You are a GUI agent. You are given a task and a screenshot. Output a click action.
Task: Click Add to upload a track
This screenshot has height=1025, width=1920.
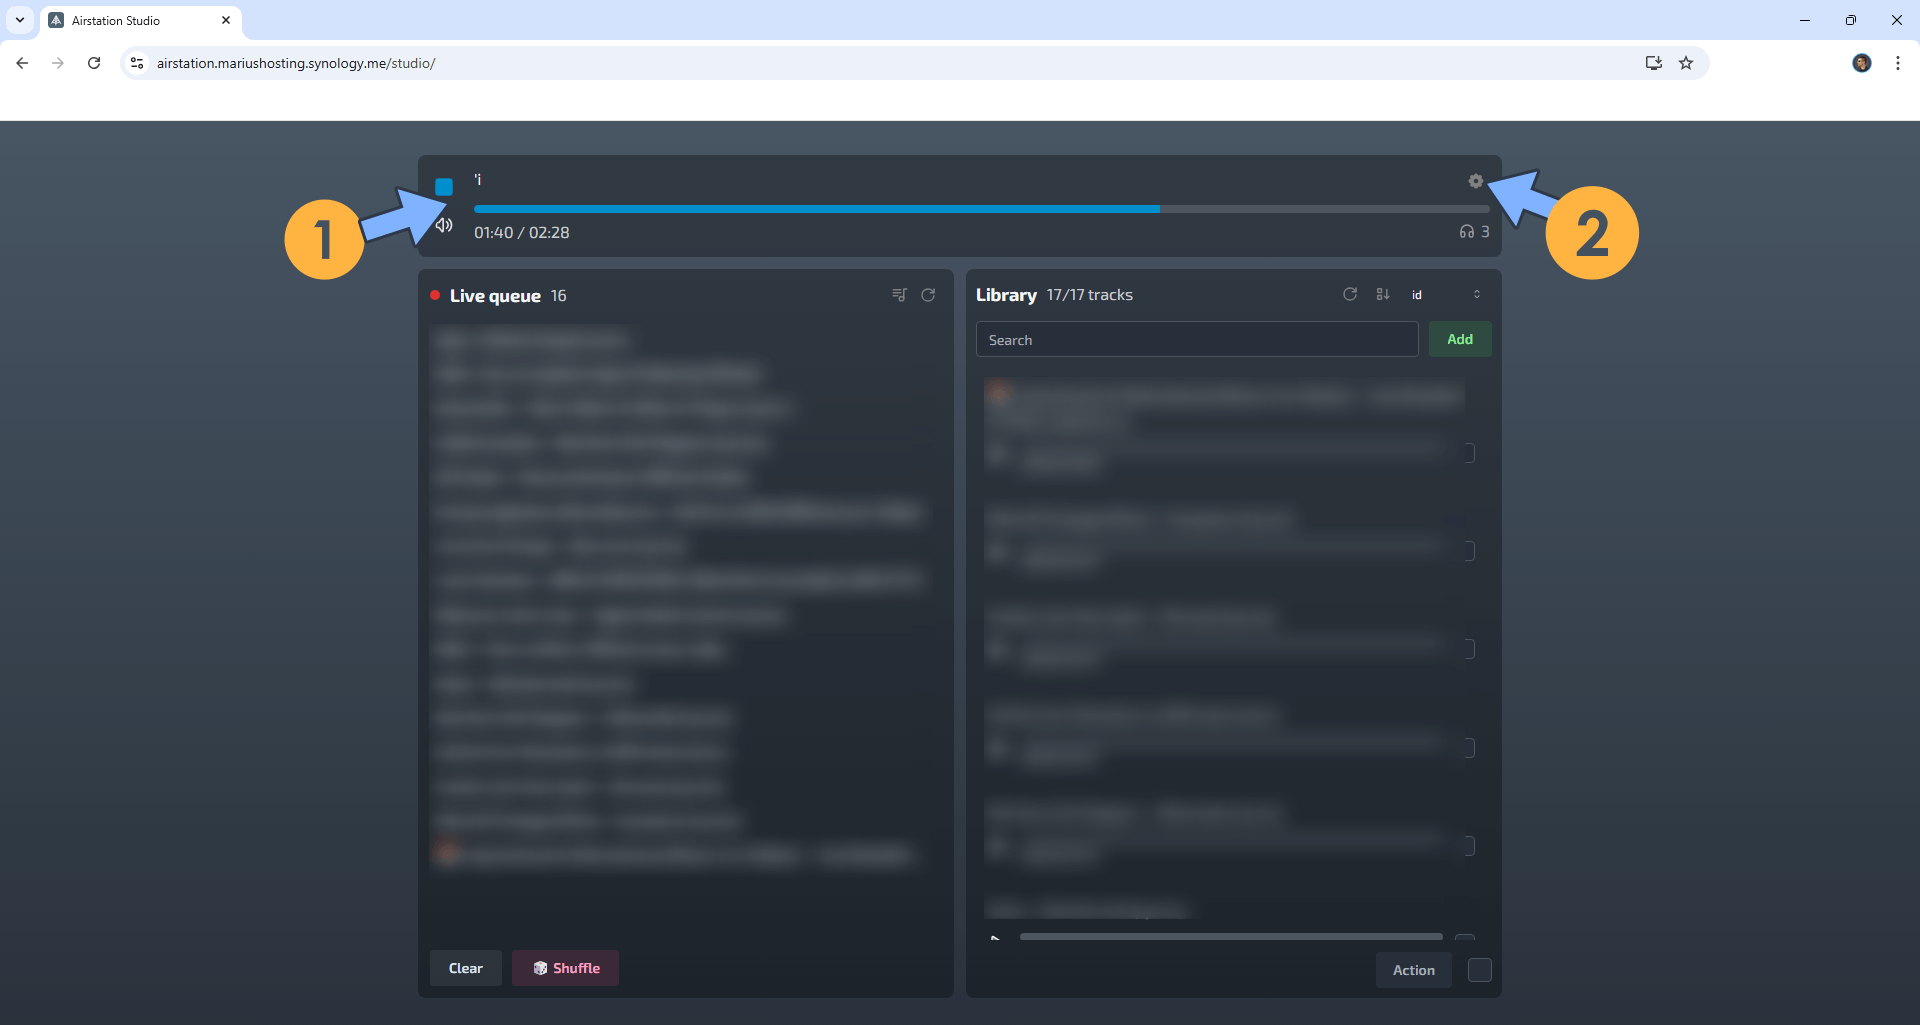pyautogui.click(x=1459, y=338)
